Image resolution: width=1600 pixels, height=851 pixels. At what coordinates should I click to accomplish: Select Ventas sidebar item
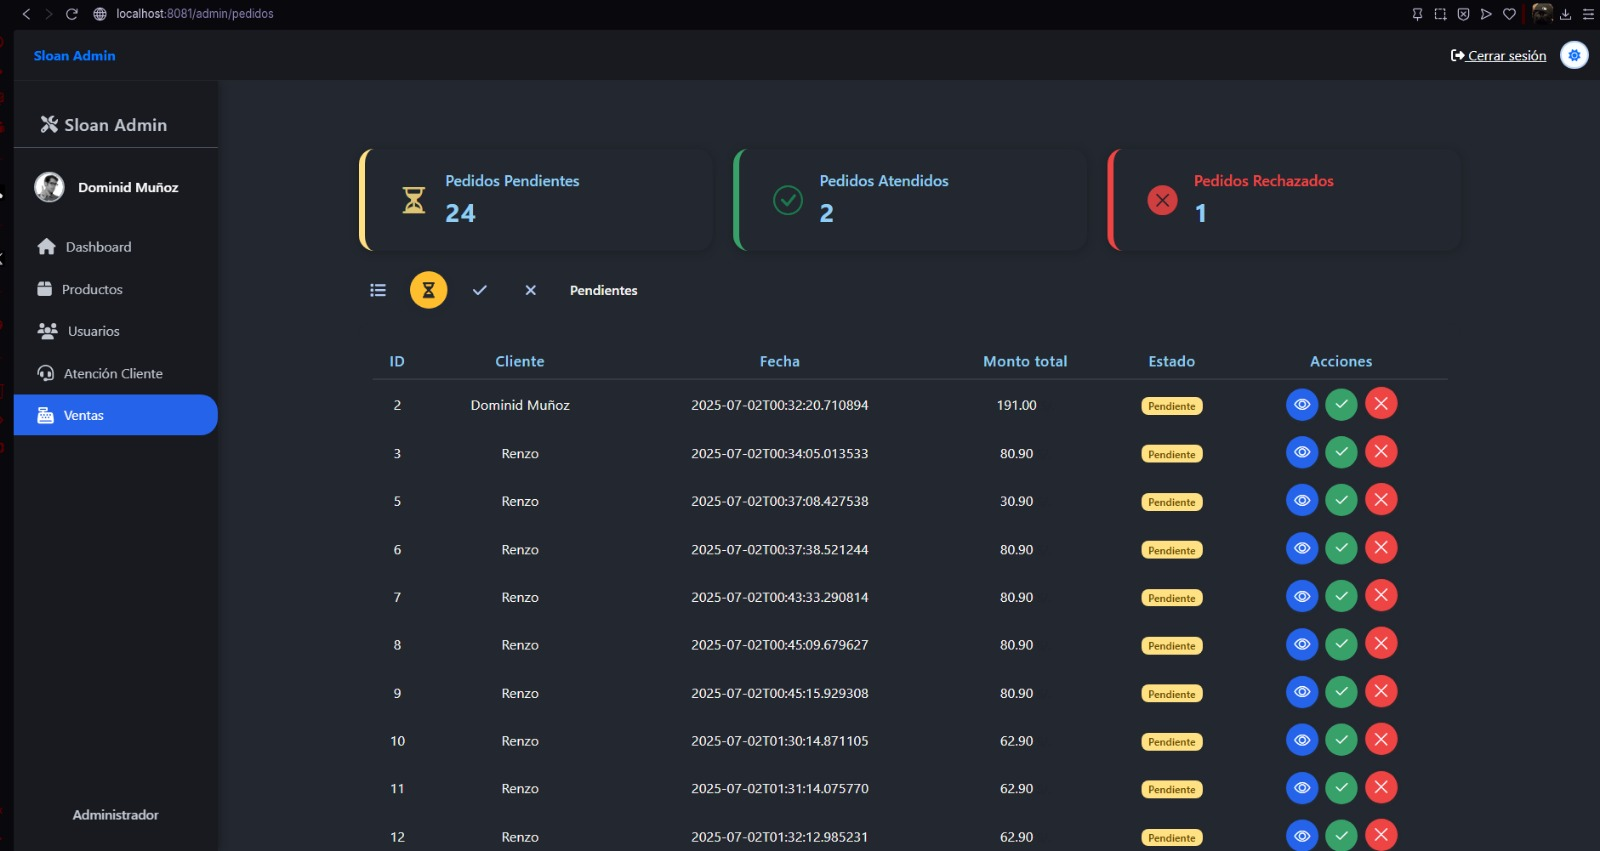tap(116, 415)
